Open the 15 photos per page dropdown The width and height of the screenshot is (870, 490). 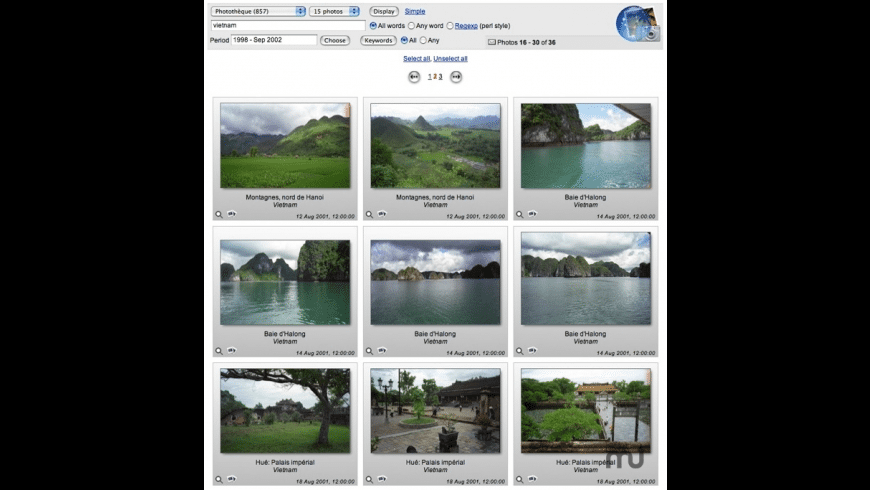[x=334, y=11]
